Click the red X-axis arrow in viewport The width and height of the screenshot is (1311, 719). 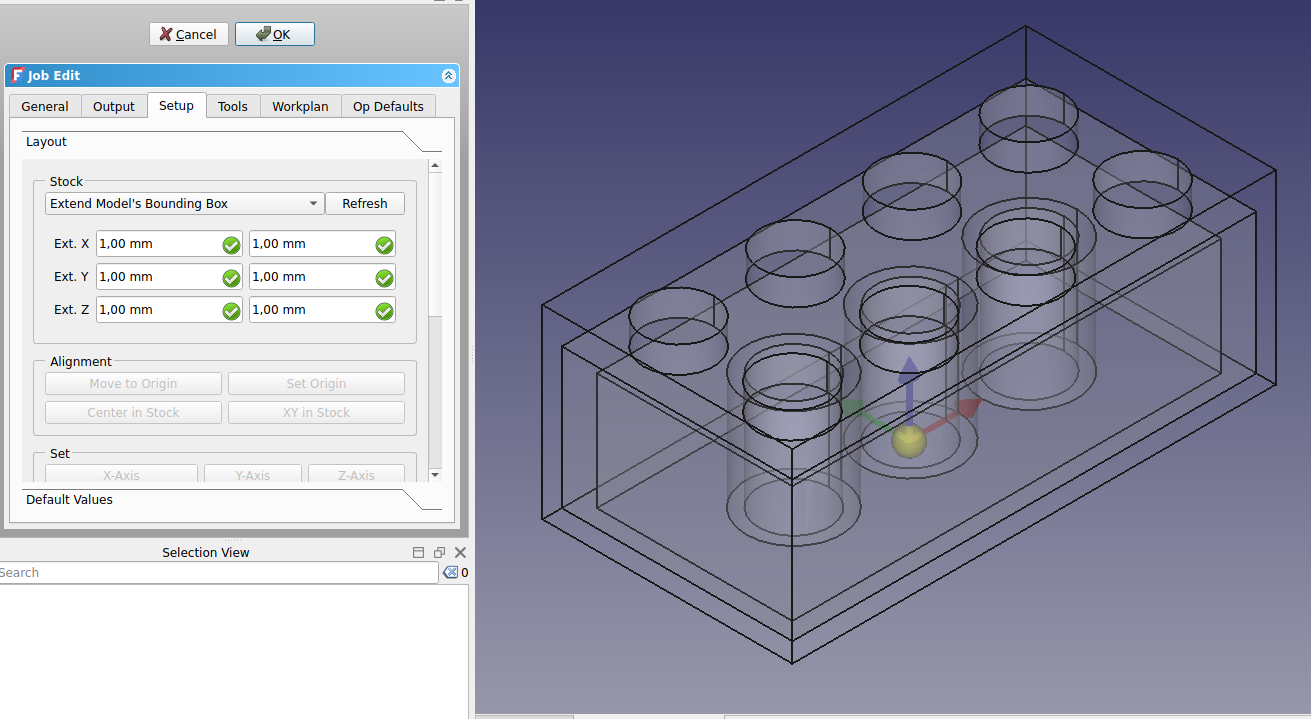[x=965, y=408]
